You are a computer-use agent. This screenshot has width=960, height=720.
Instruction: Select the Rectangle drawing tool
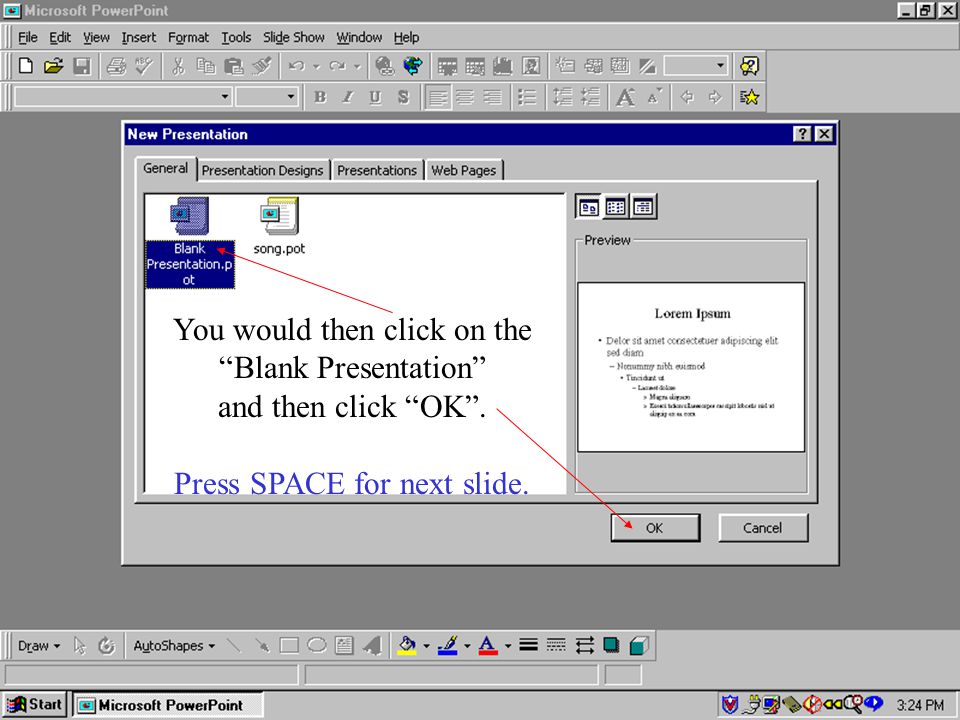(x=289, y=645)
